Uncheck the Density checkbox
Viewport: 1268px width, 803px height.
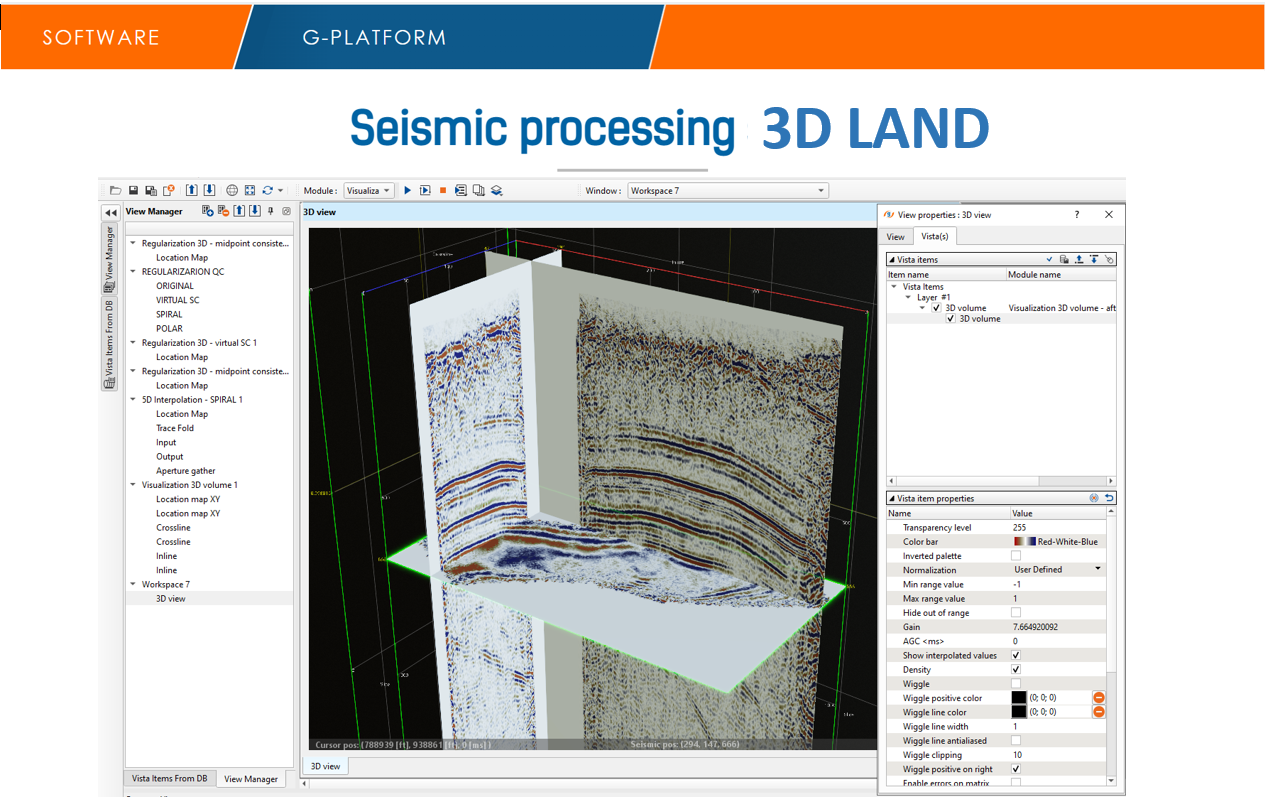click(x=1016, y=670)
